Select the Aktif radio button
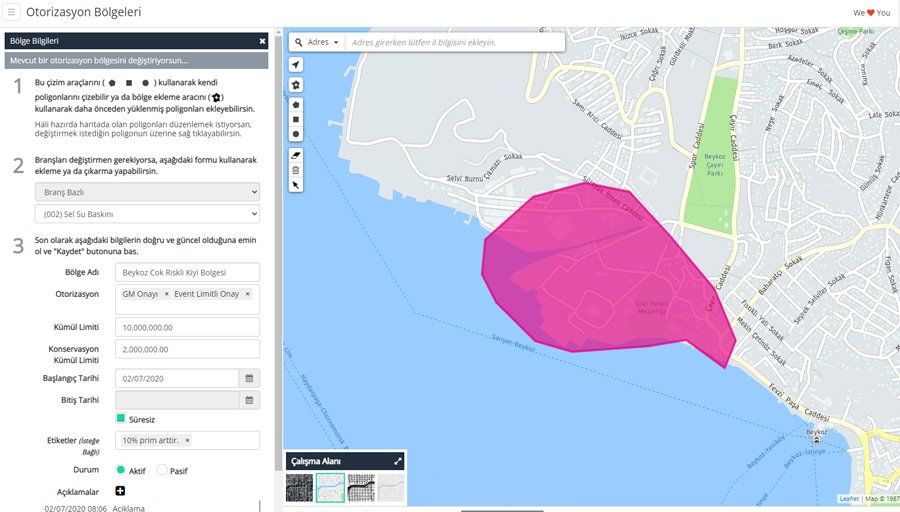The image size is (900, 512). coord(121,470)
